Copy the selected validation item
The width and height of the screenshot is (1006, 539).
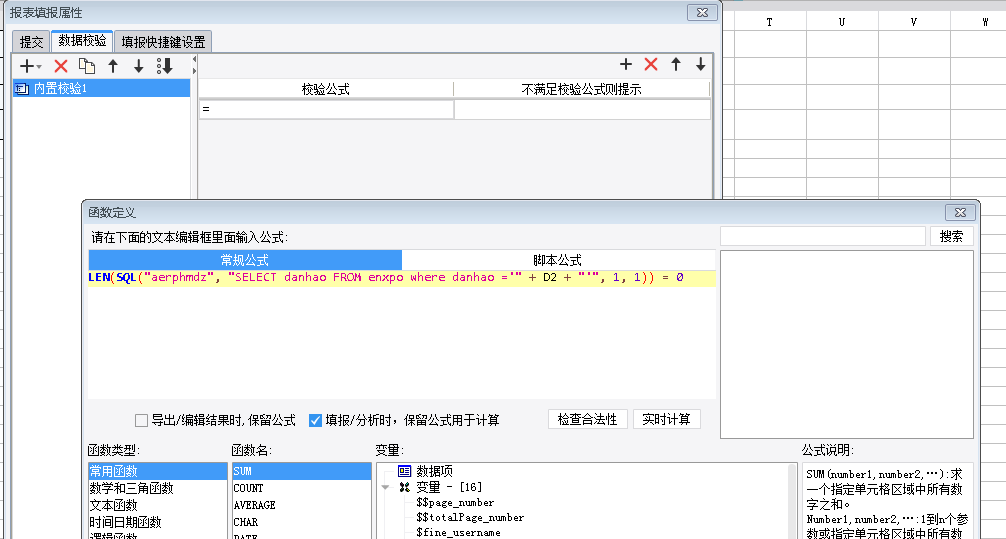click(x=87, y=65)
